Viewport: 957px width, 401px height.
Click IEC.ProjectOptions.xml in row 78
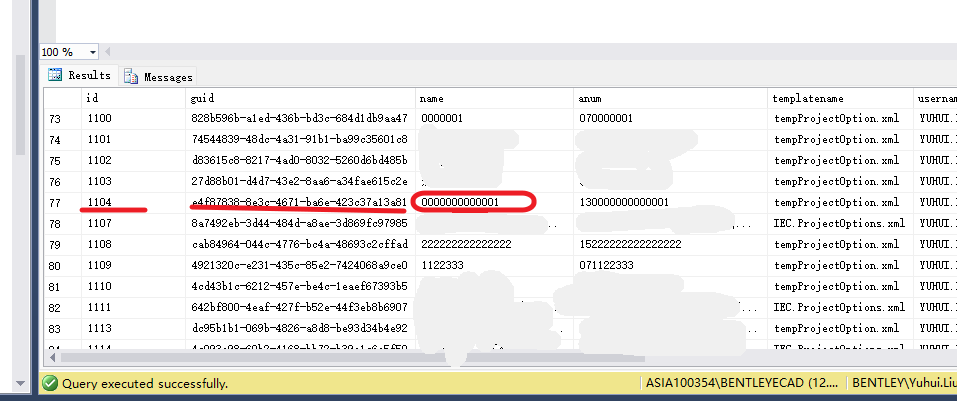point(839,223)
